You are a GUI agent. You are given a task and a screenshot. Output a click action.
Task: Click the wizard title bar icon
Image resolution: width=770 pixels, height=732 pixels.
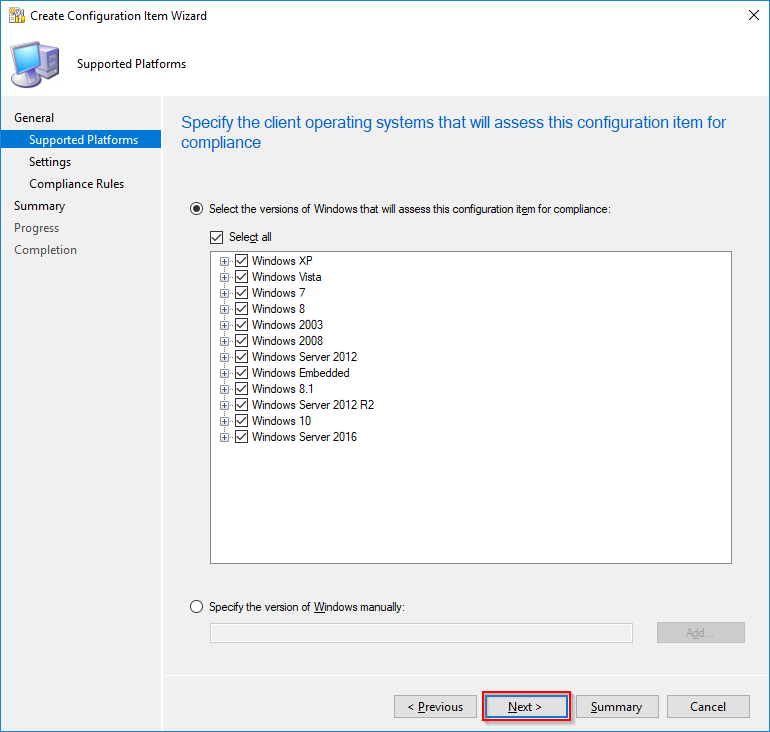17,15
